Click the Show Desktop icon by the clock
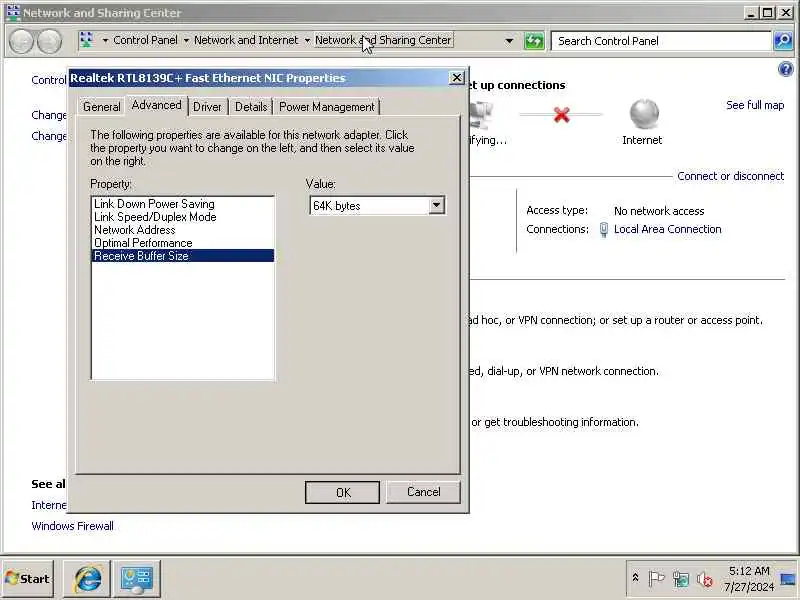The width and height of the screenshot is (800, 600). [x=788, y=579]
